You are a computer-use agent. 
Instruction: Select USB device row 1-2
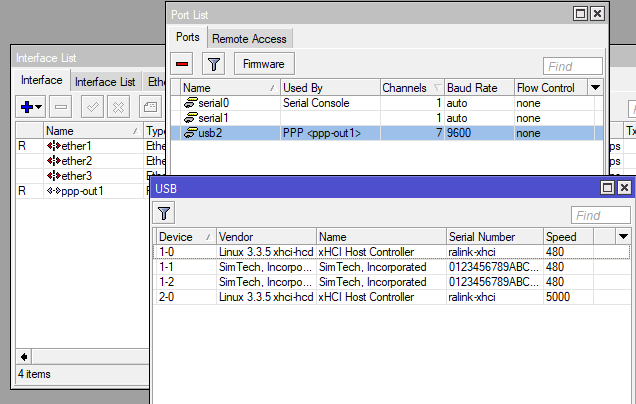[x=392, y=282]
